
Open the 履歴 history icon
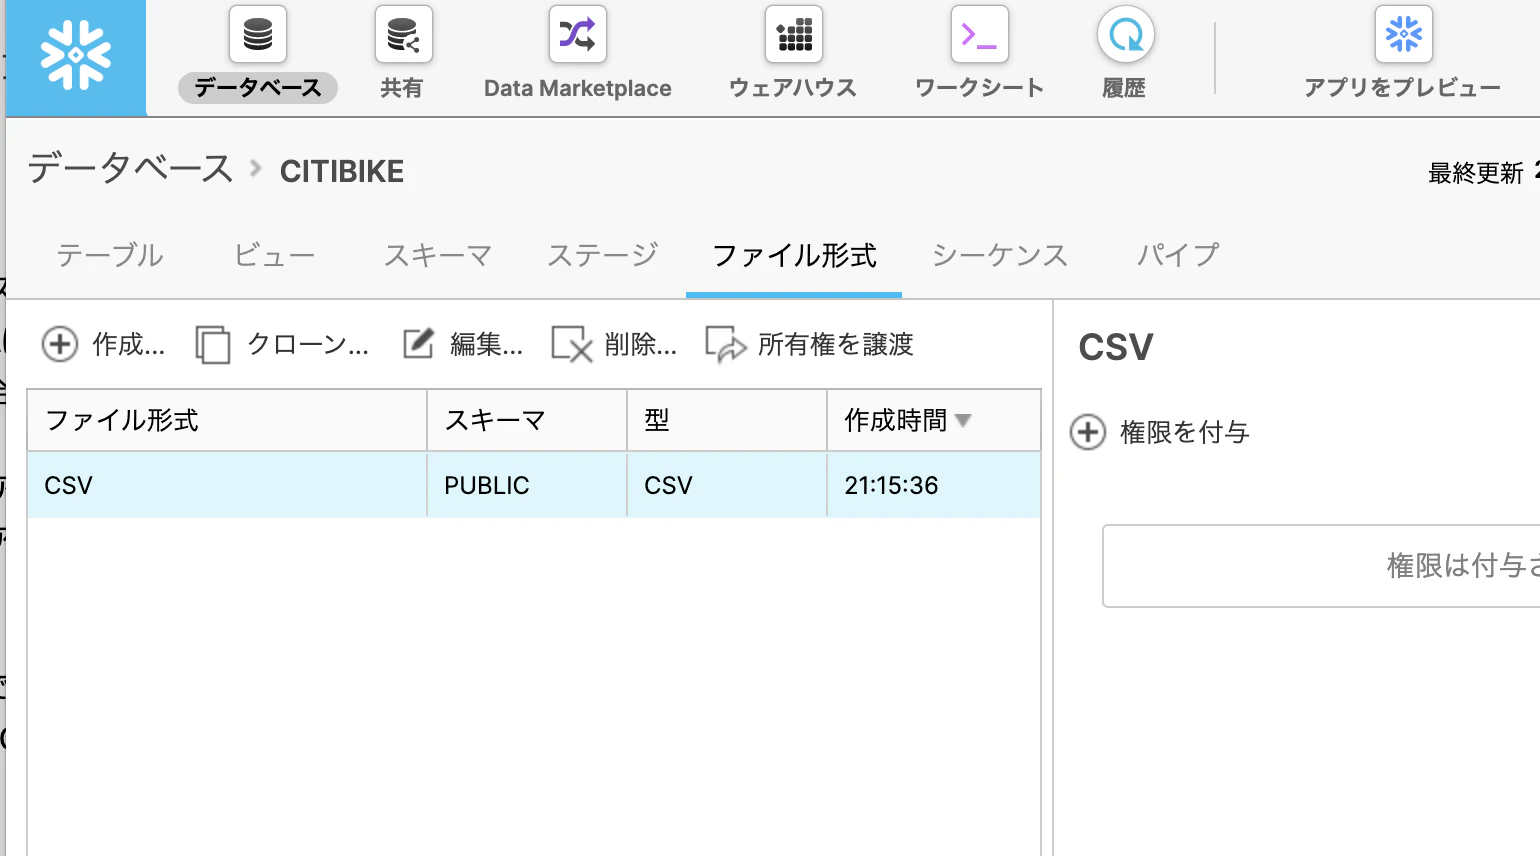point(1125,34)
